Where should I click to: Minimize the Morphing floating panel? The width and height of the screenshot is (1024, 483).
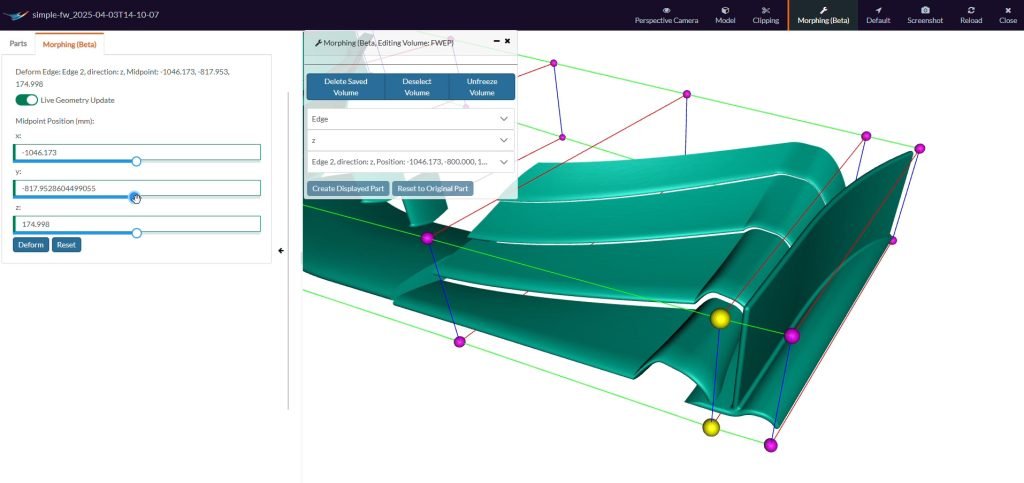496,41
